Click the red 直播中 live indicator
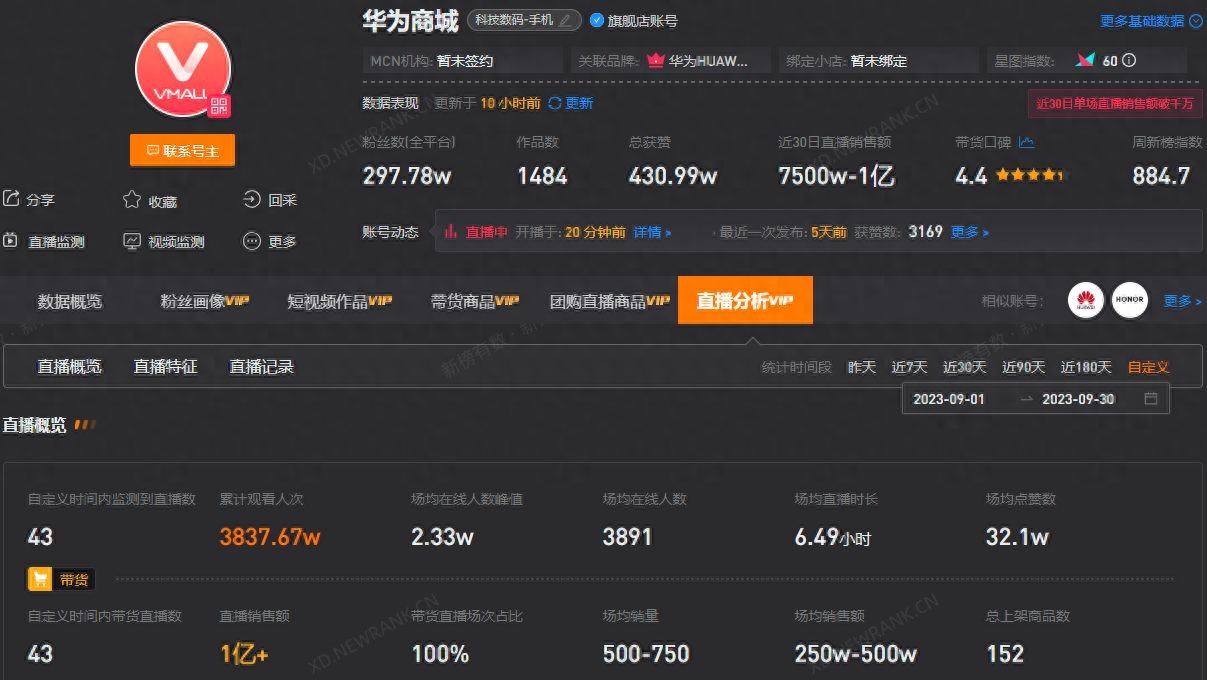The image size is (1207, 680). [x=476, y=232]
